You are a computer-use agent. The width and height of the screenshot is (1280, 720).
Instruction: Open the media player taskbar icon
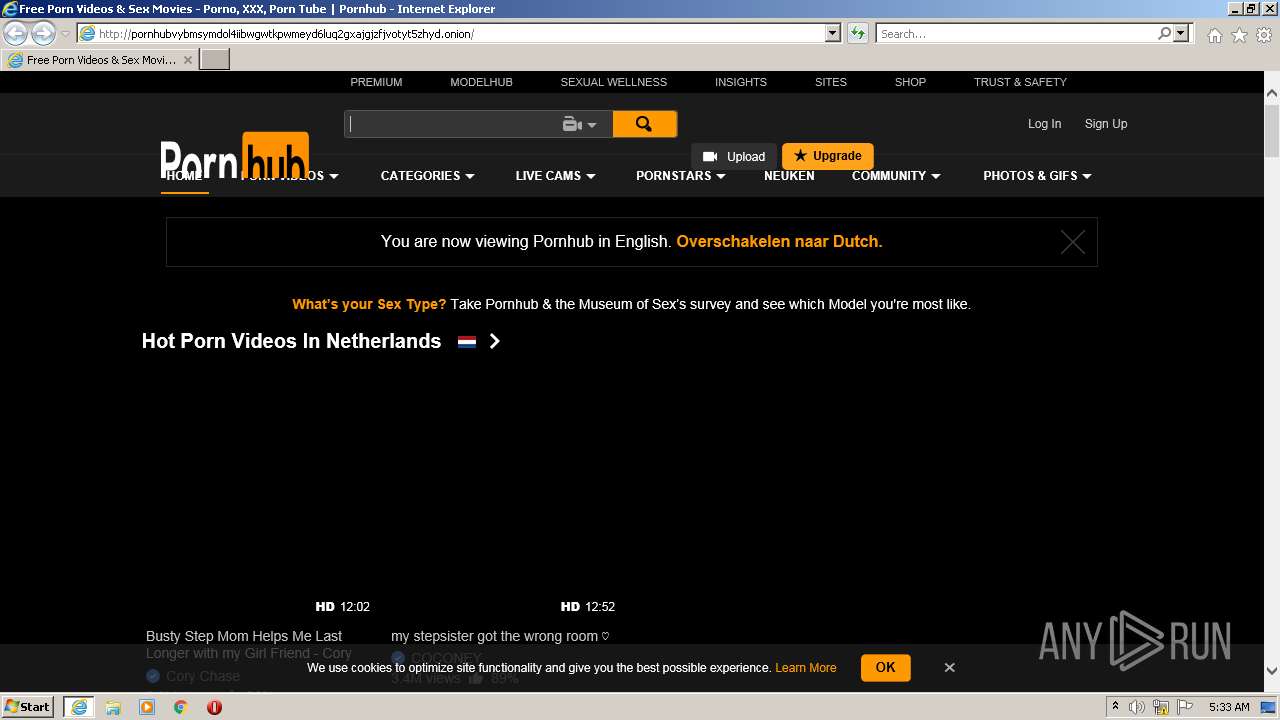(x=147, y=707)
